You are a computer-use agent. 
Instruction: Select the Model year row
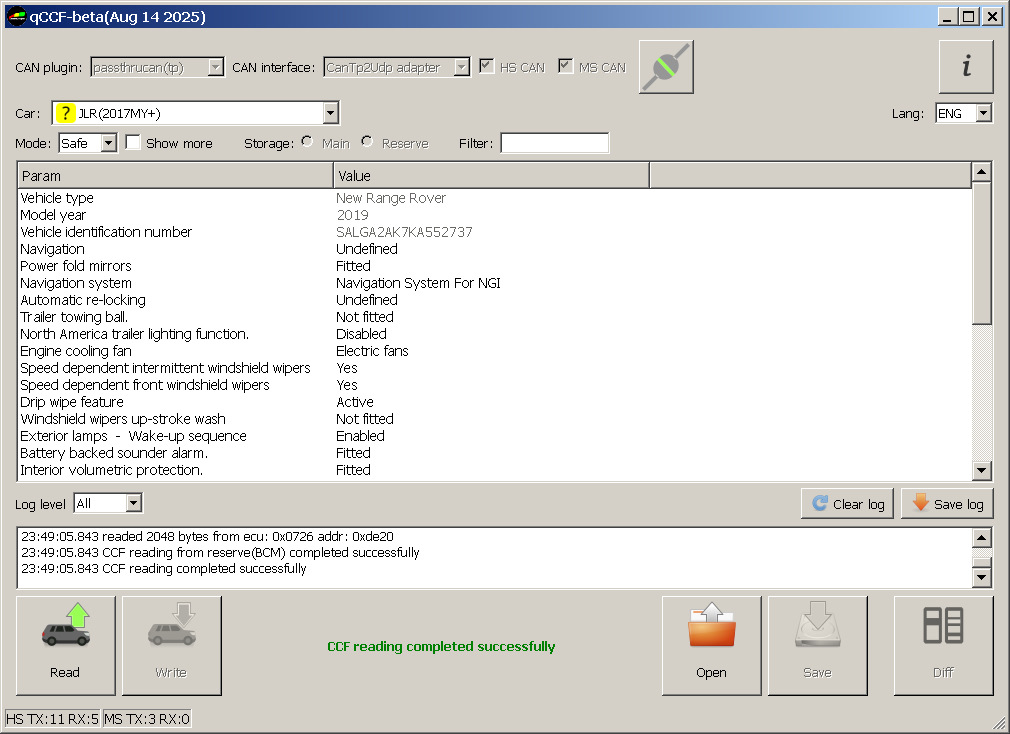tap(495, 215)
